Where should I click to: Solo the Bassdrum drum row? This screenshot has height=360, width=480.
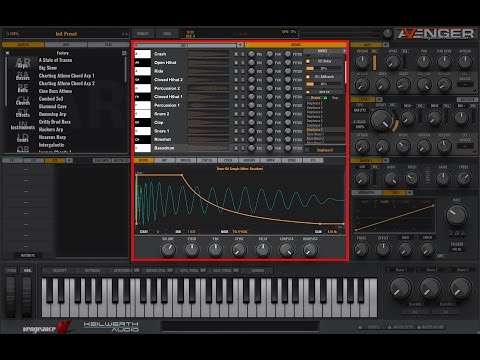(243, 148)
